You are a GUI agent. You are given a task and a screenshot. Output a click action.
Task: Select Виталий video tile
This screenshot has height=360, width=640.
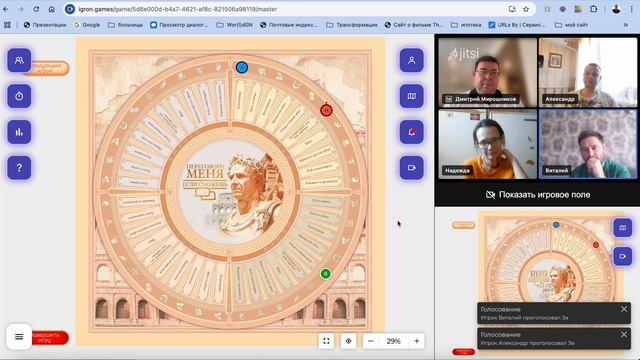tap(588, 144)
